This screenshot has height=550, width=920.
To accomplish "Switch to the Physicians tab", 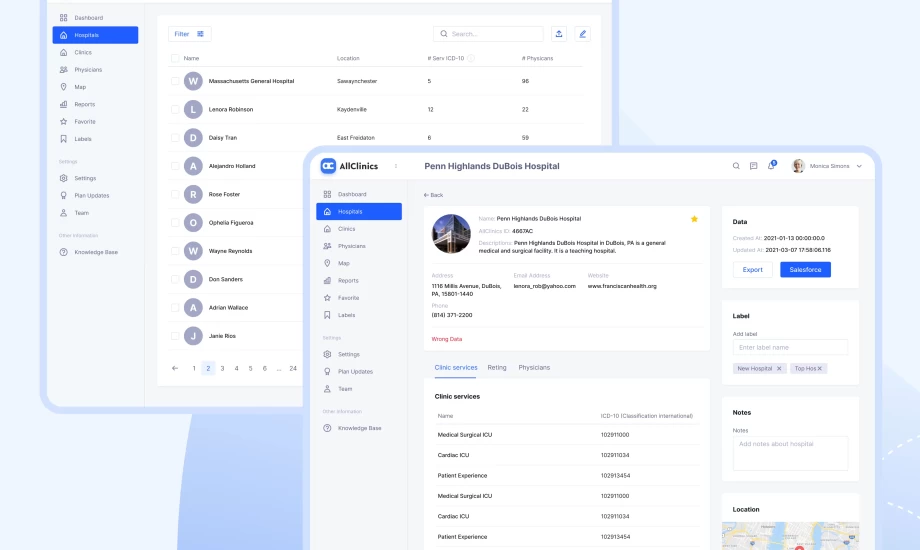I will 534,367.
